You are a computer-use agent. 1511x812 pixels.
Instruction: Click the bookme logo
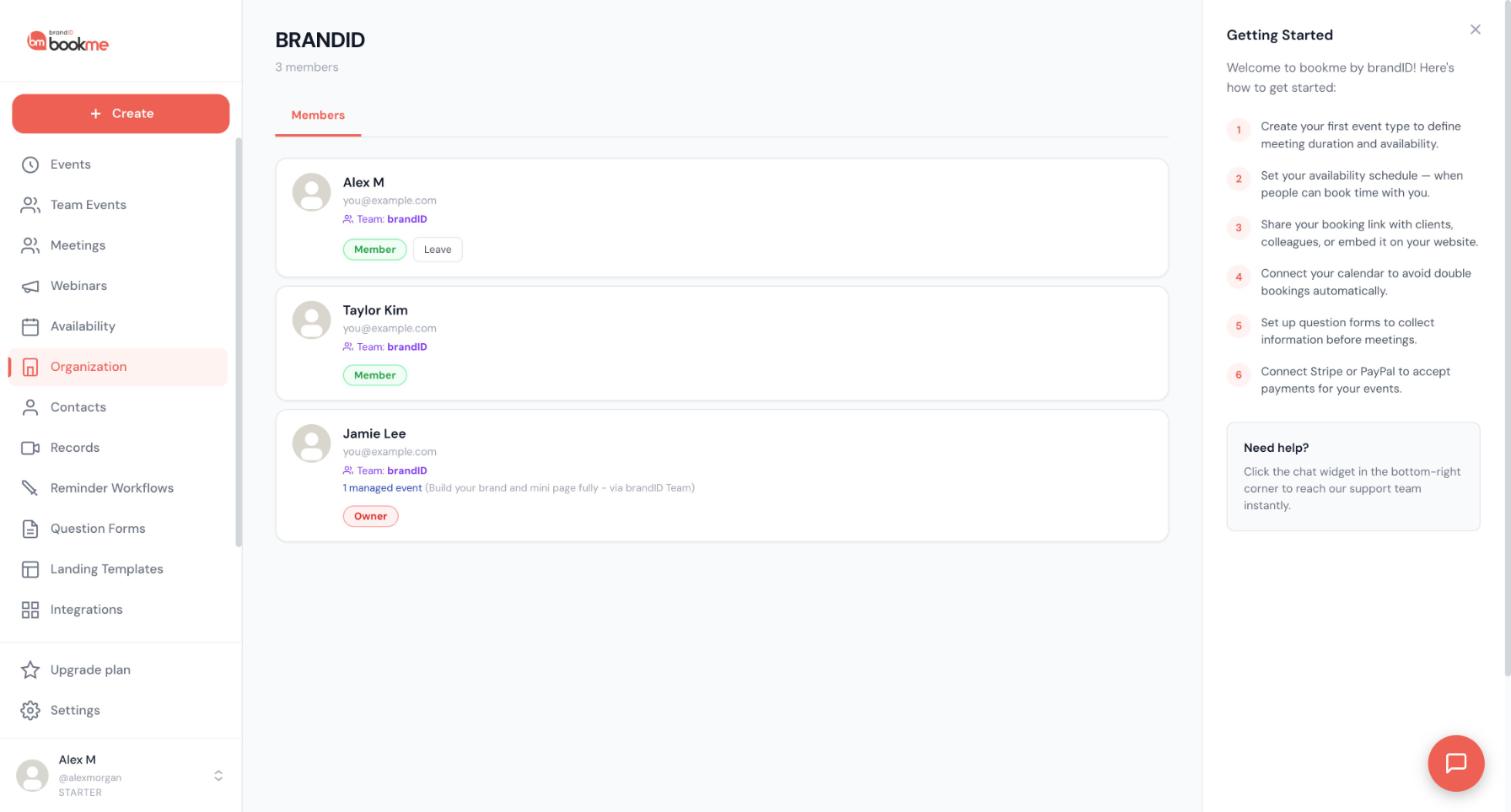[x=68, y=41]
